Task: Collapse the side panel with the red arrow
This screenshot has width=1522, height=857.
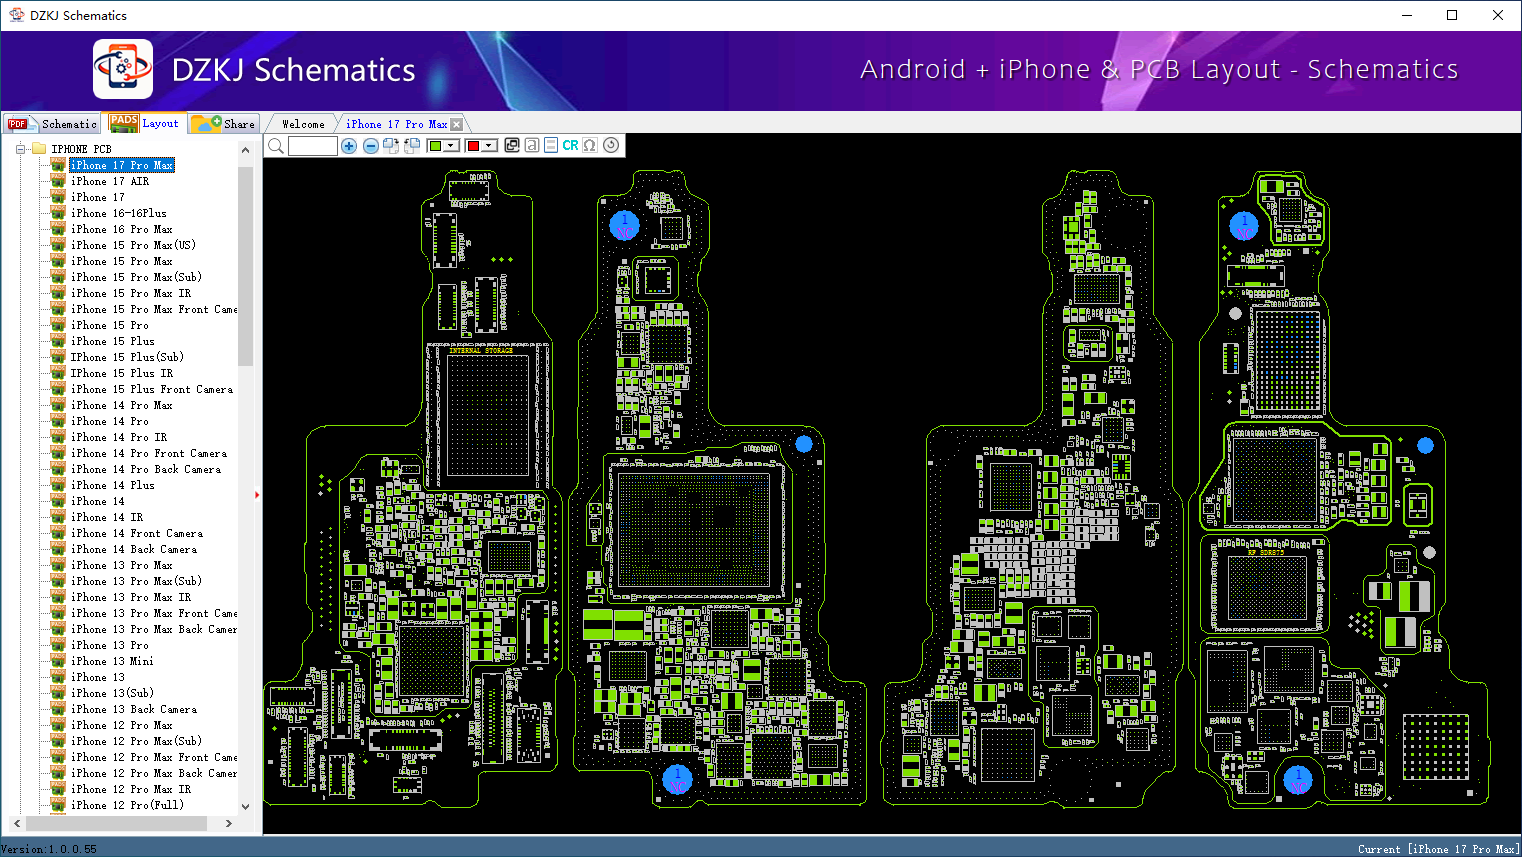Action: [x=258, y=494]
